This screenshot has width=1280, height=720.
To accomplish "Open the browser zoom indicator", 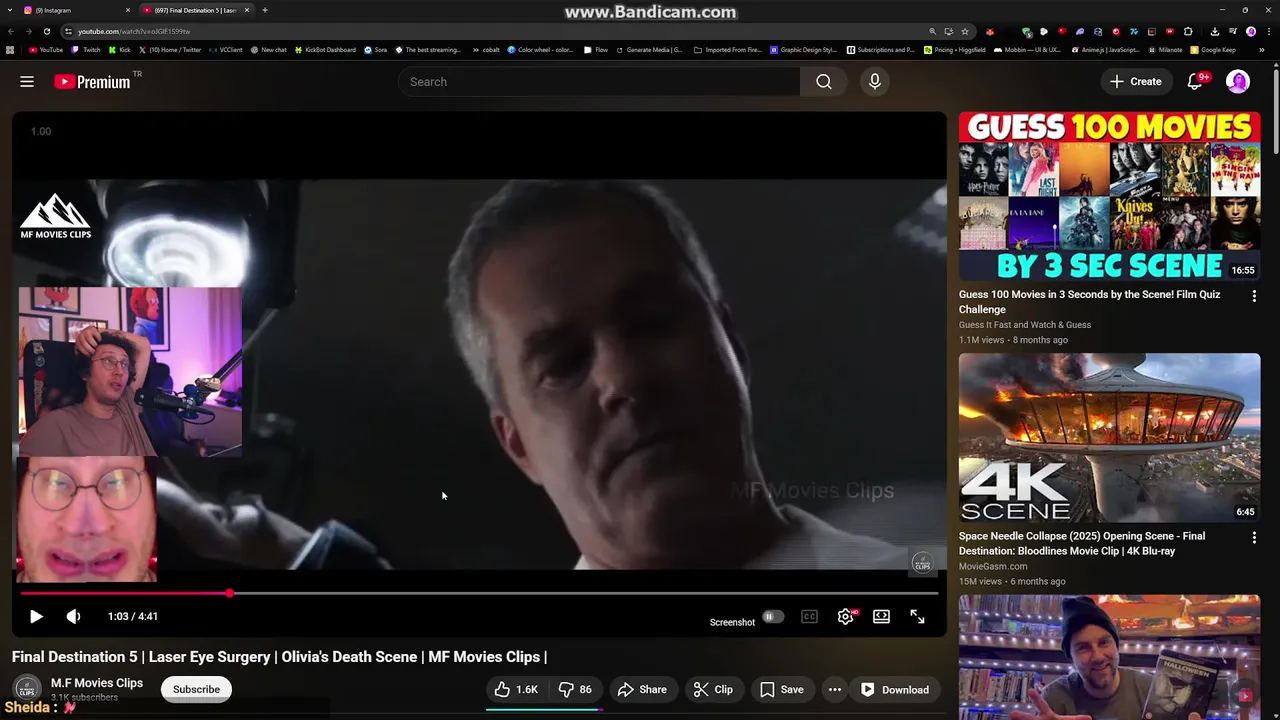I will point(933,31).
